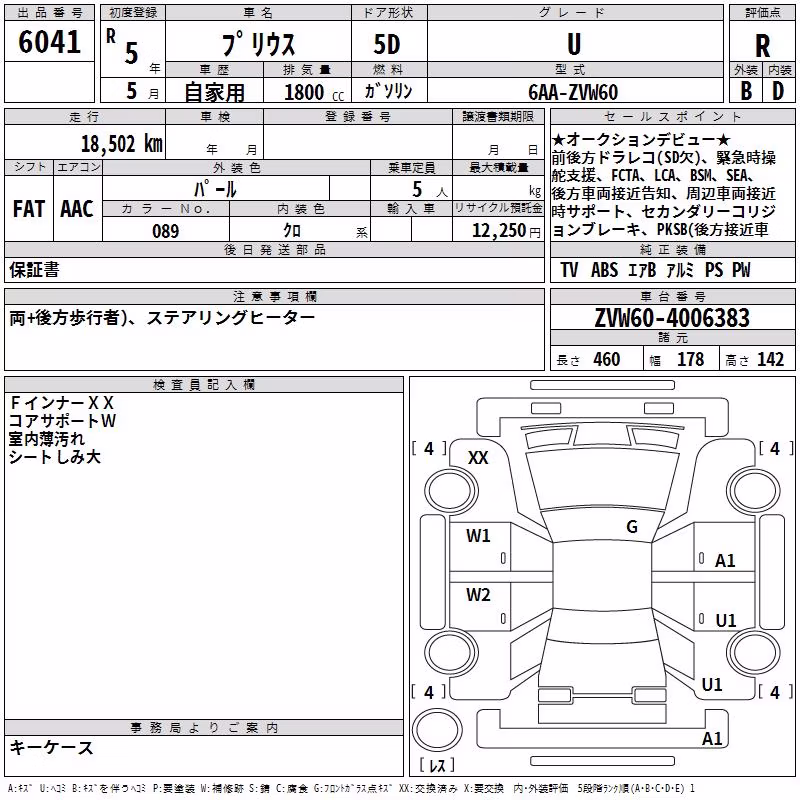
Task: Select the XX mark on the car diagram
Action: [x=478, y=458]
